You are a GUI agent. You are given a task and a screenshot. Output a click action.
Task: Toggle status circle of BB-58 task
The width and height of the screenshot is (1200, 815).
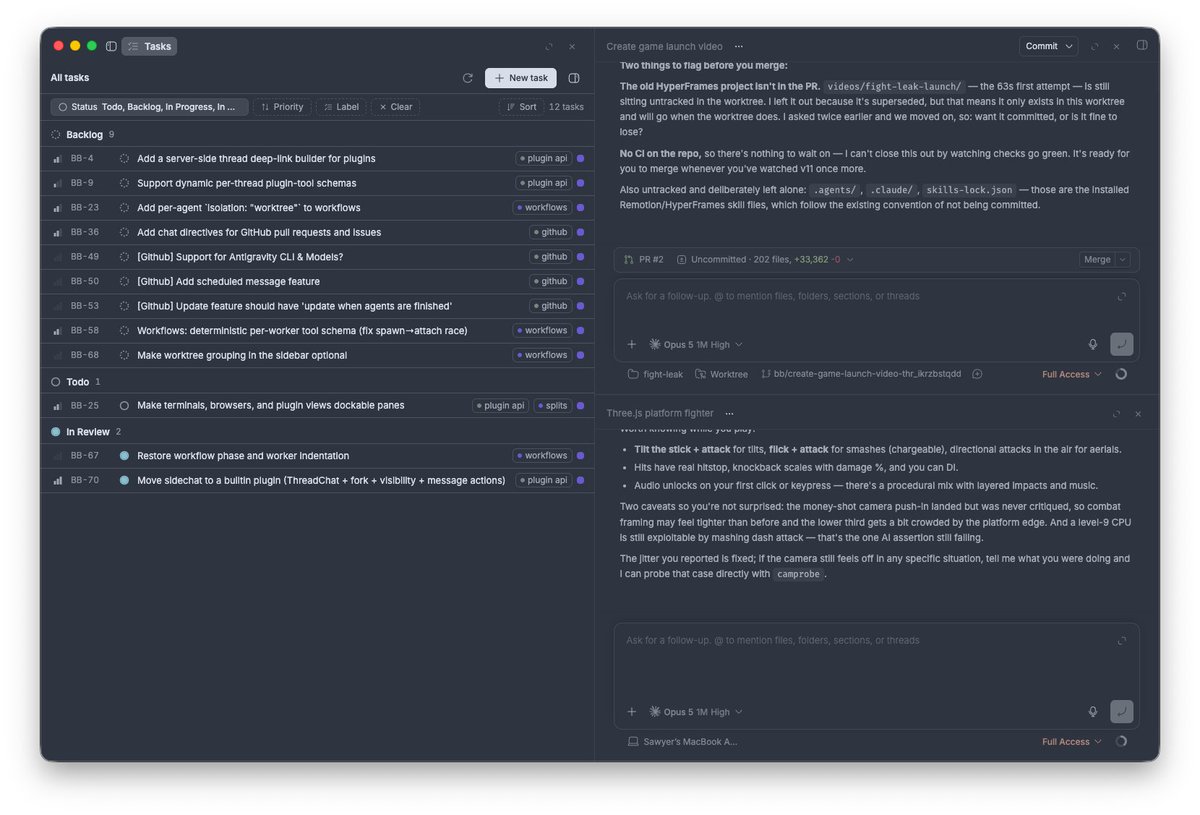124,330
